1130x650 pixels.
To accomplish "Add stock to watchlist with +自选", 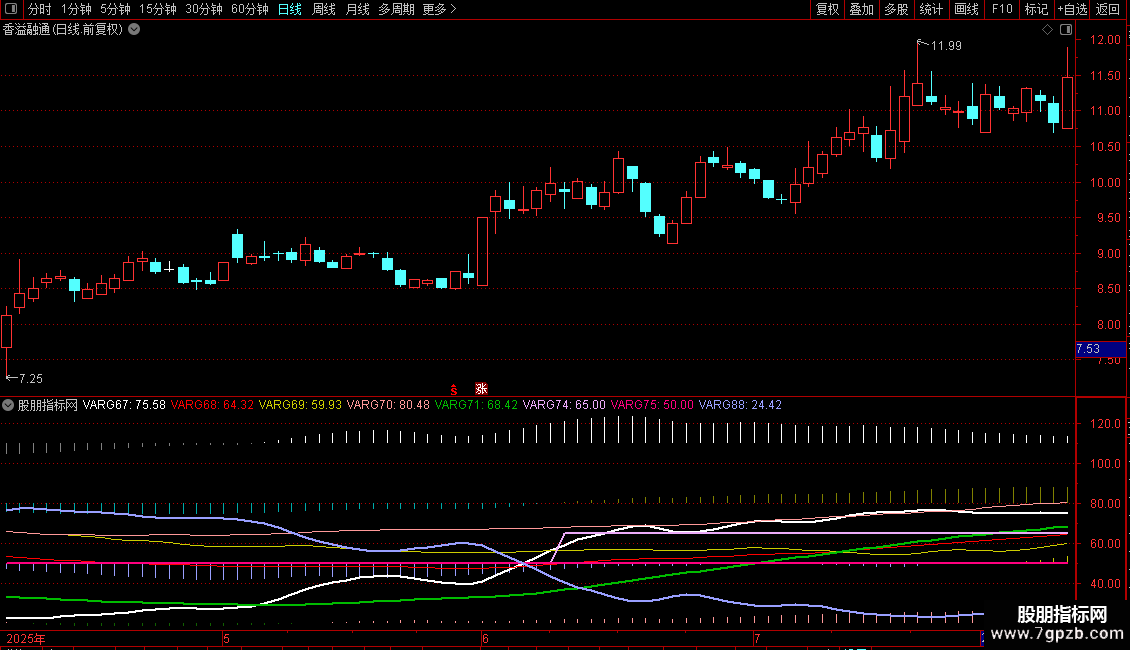I will tap(1072, 9).
